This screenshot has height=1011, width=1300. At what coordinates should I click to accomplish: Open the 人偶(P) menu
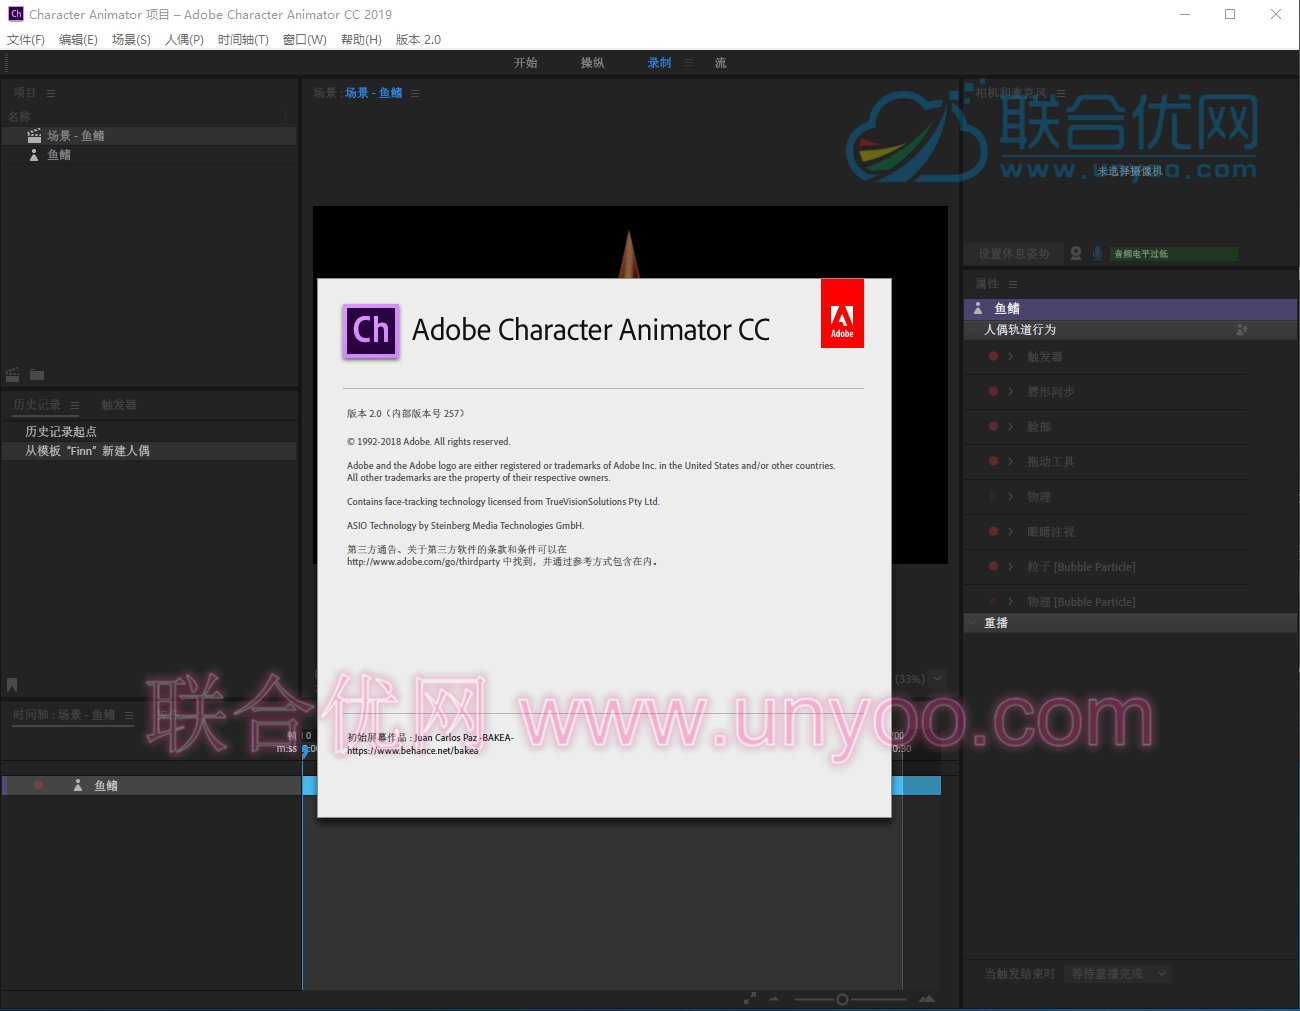click(x=184, y=40)
